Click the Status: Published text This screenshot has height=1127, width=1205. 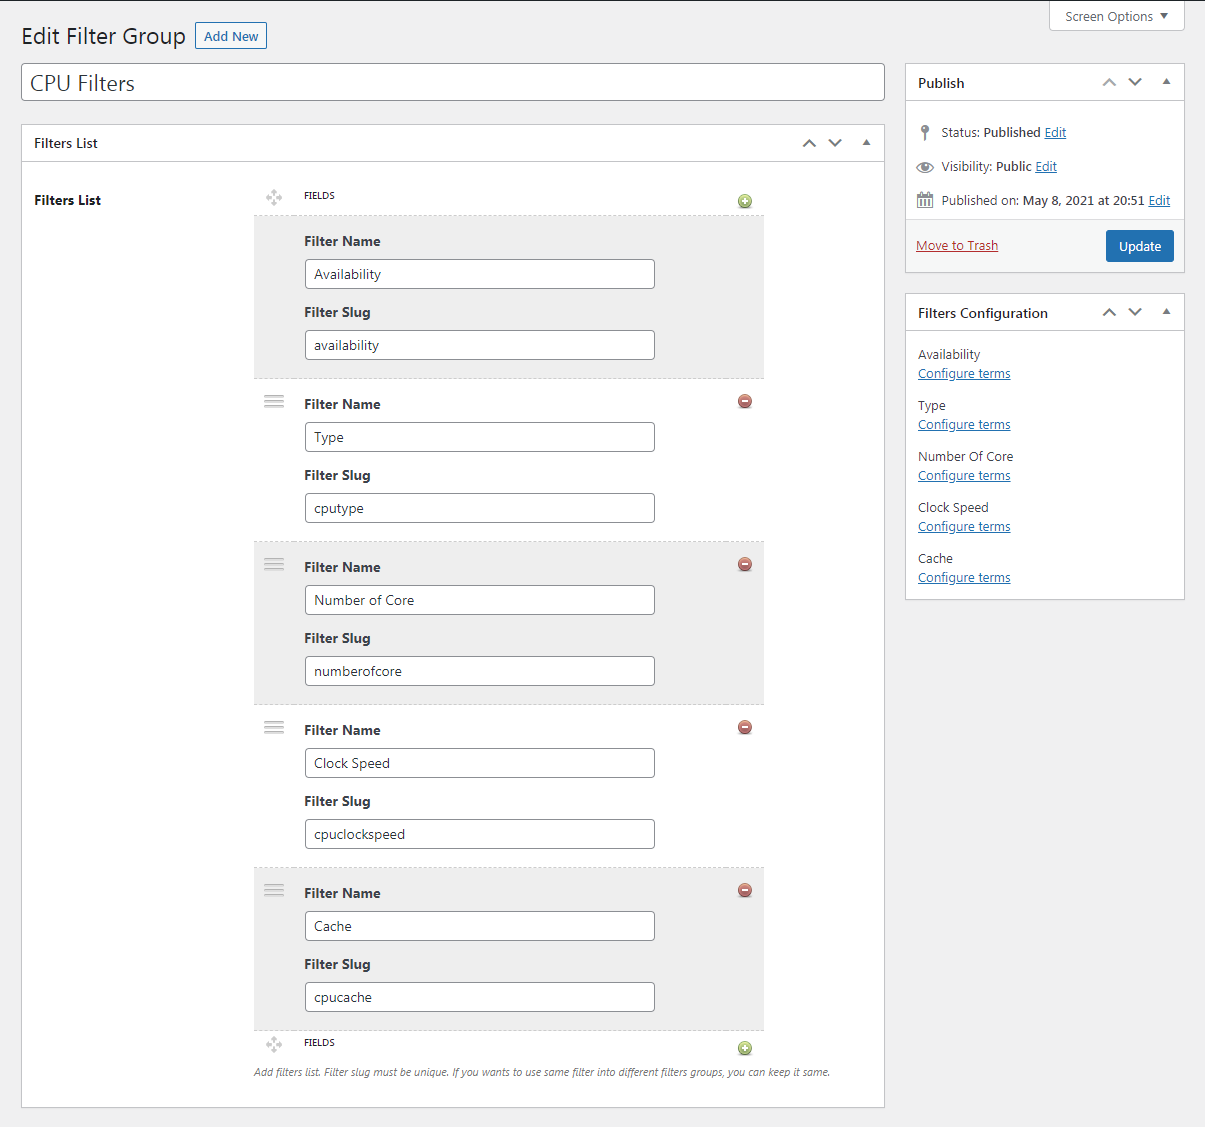point(991,132)
